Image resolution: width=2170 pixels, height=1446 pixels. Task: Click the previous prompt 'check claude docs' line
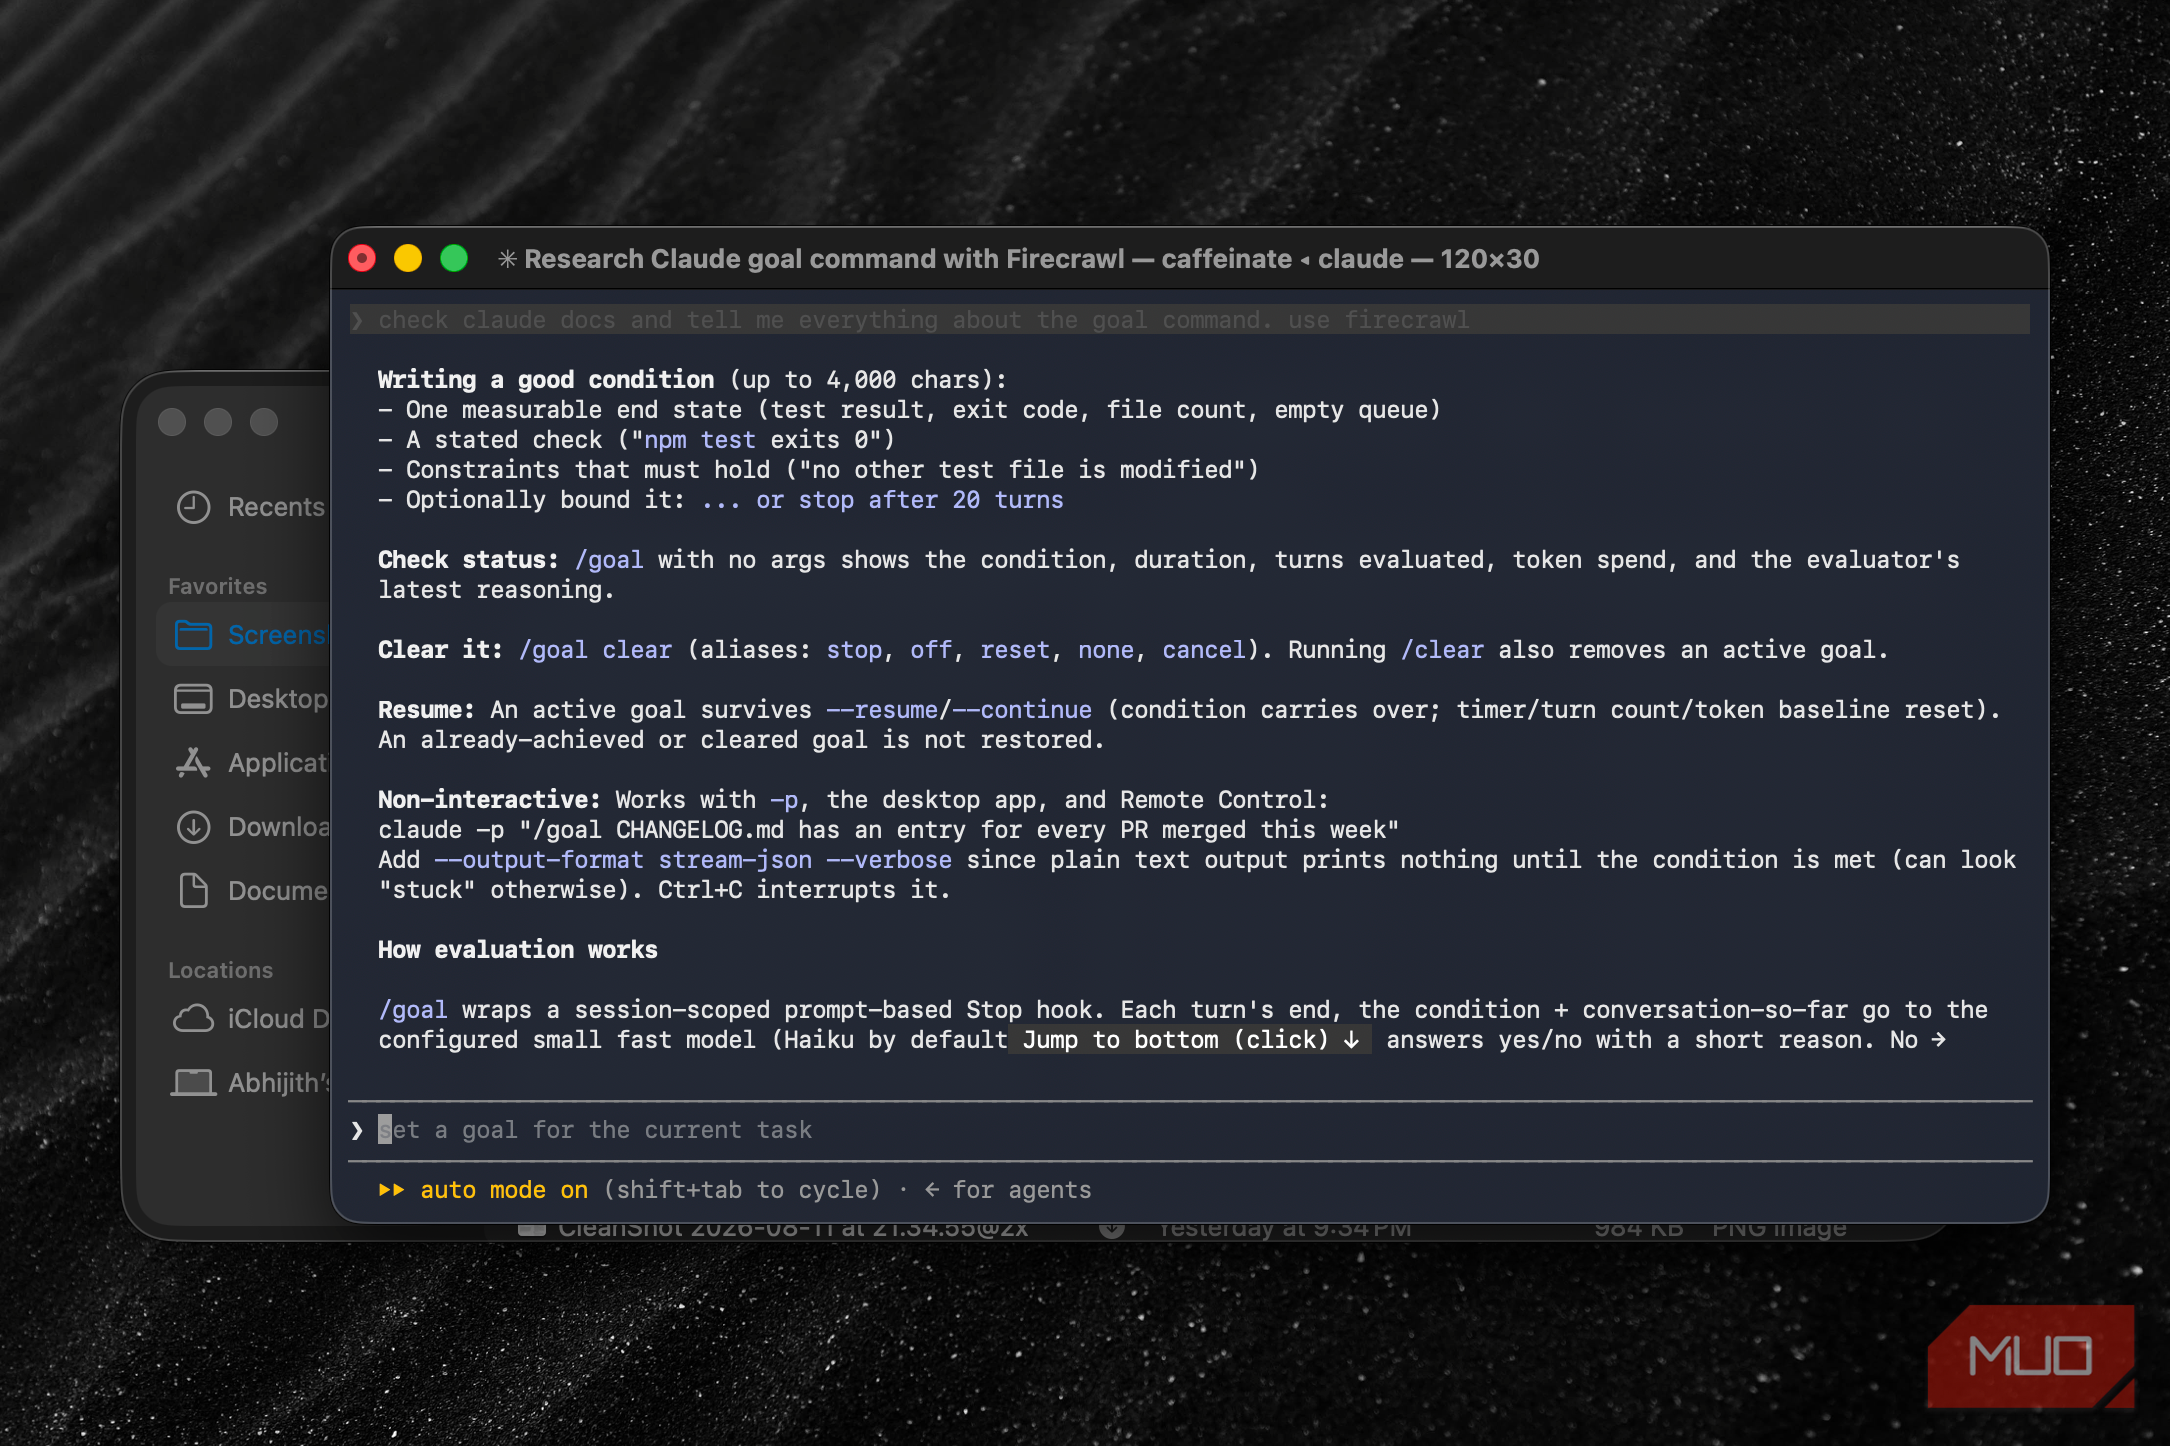click(1190, 320)
